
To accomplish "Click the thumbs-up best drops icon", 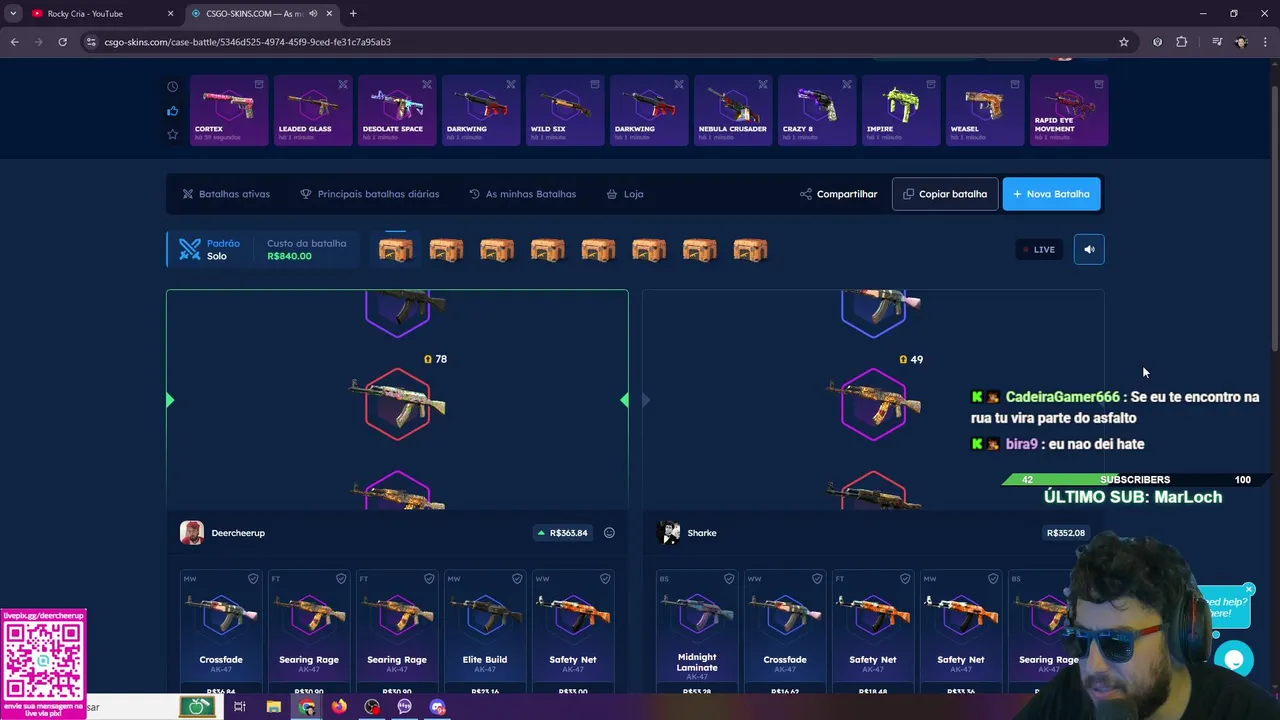I will tap(172, 110).
